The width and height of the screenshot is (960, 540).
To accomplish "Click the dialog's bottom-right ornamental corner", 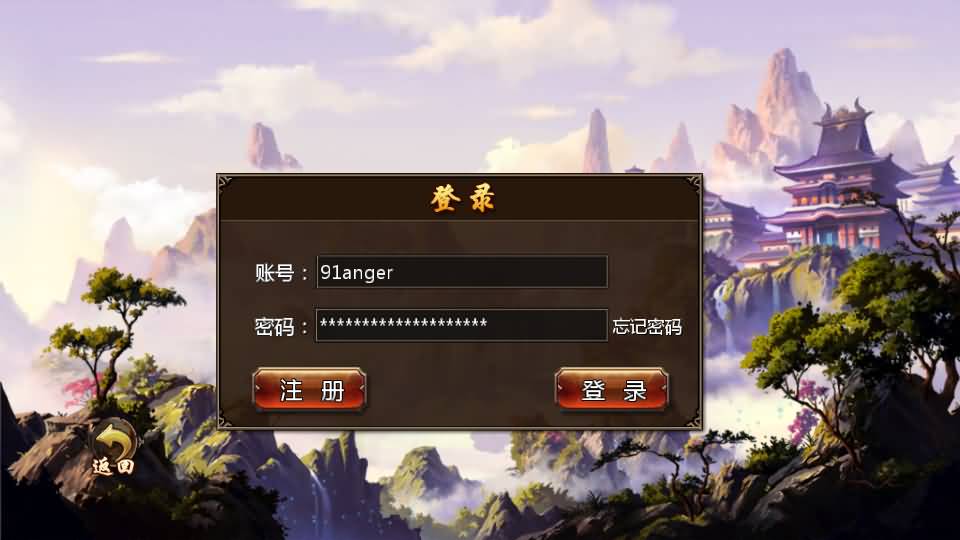I will click(694, 422).
